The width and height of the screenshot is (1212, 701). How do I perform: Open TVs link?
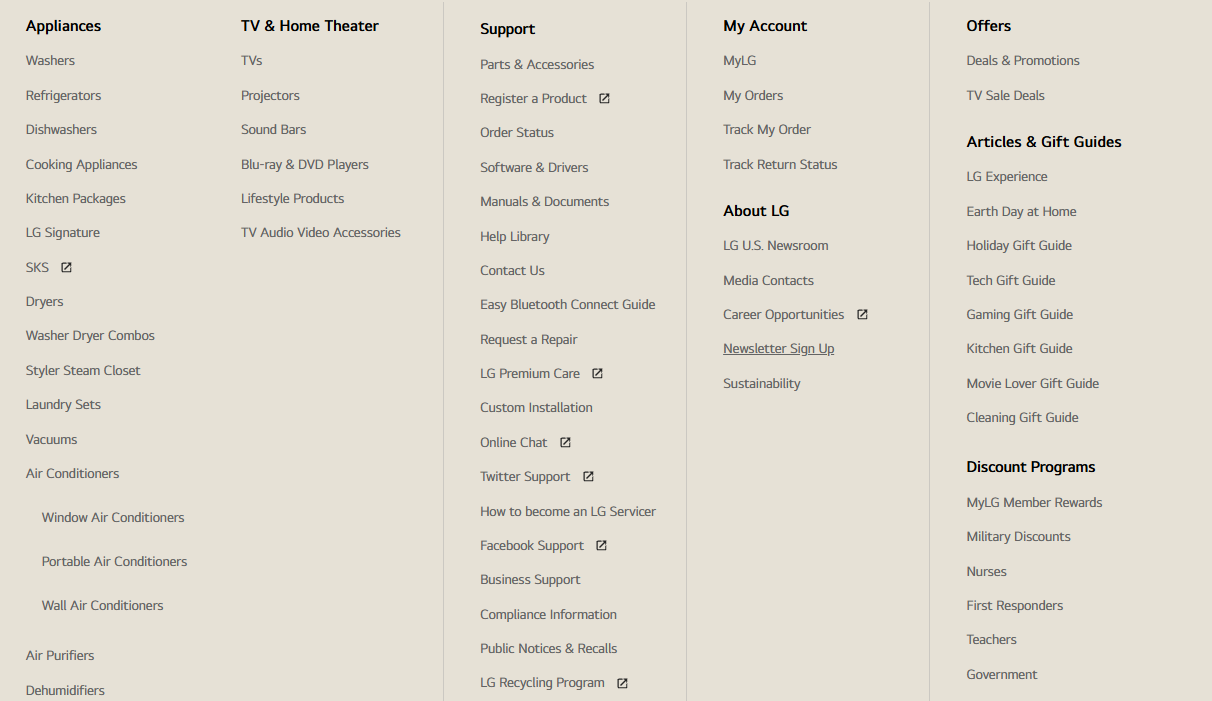(x=251, y=61)
